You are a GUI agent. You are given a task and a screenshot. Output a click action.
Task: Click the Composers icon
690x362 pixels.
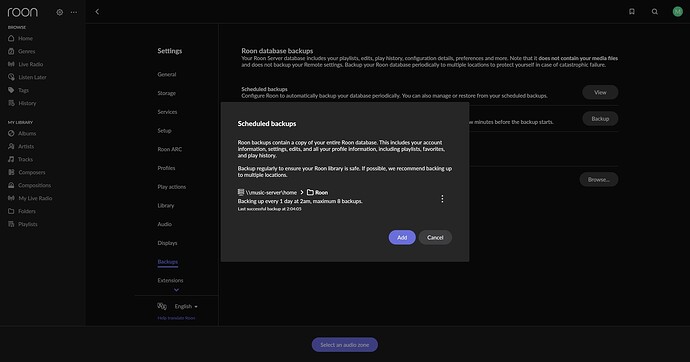(x=11, y=172)
